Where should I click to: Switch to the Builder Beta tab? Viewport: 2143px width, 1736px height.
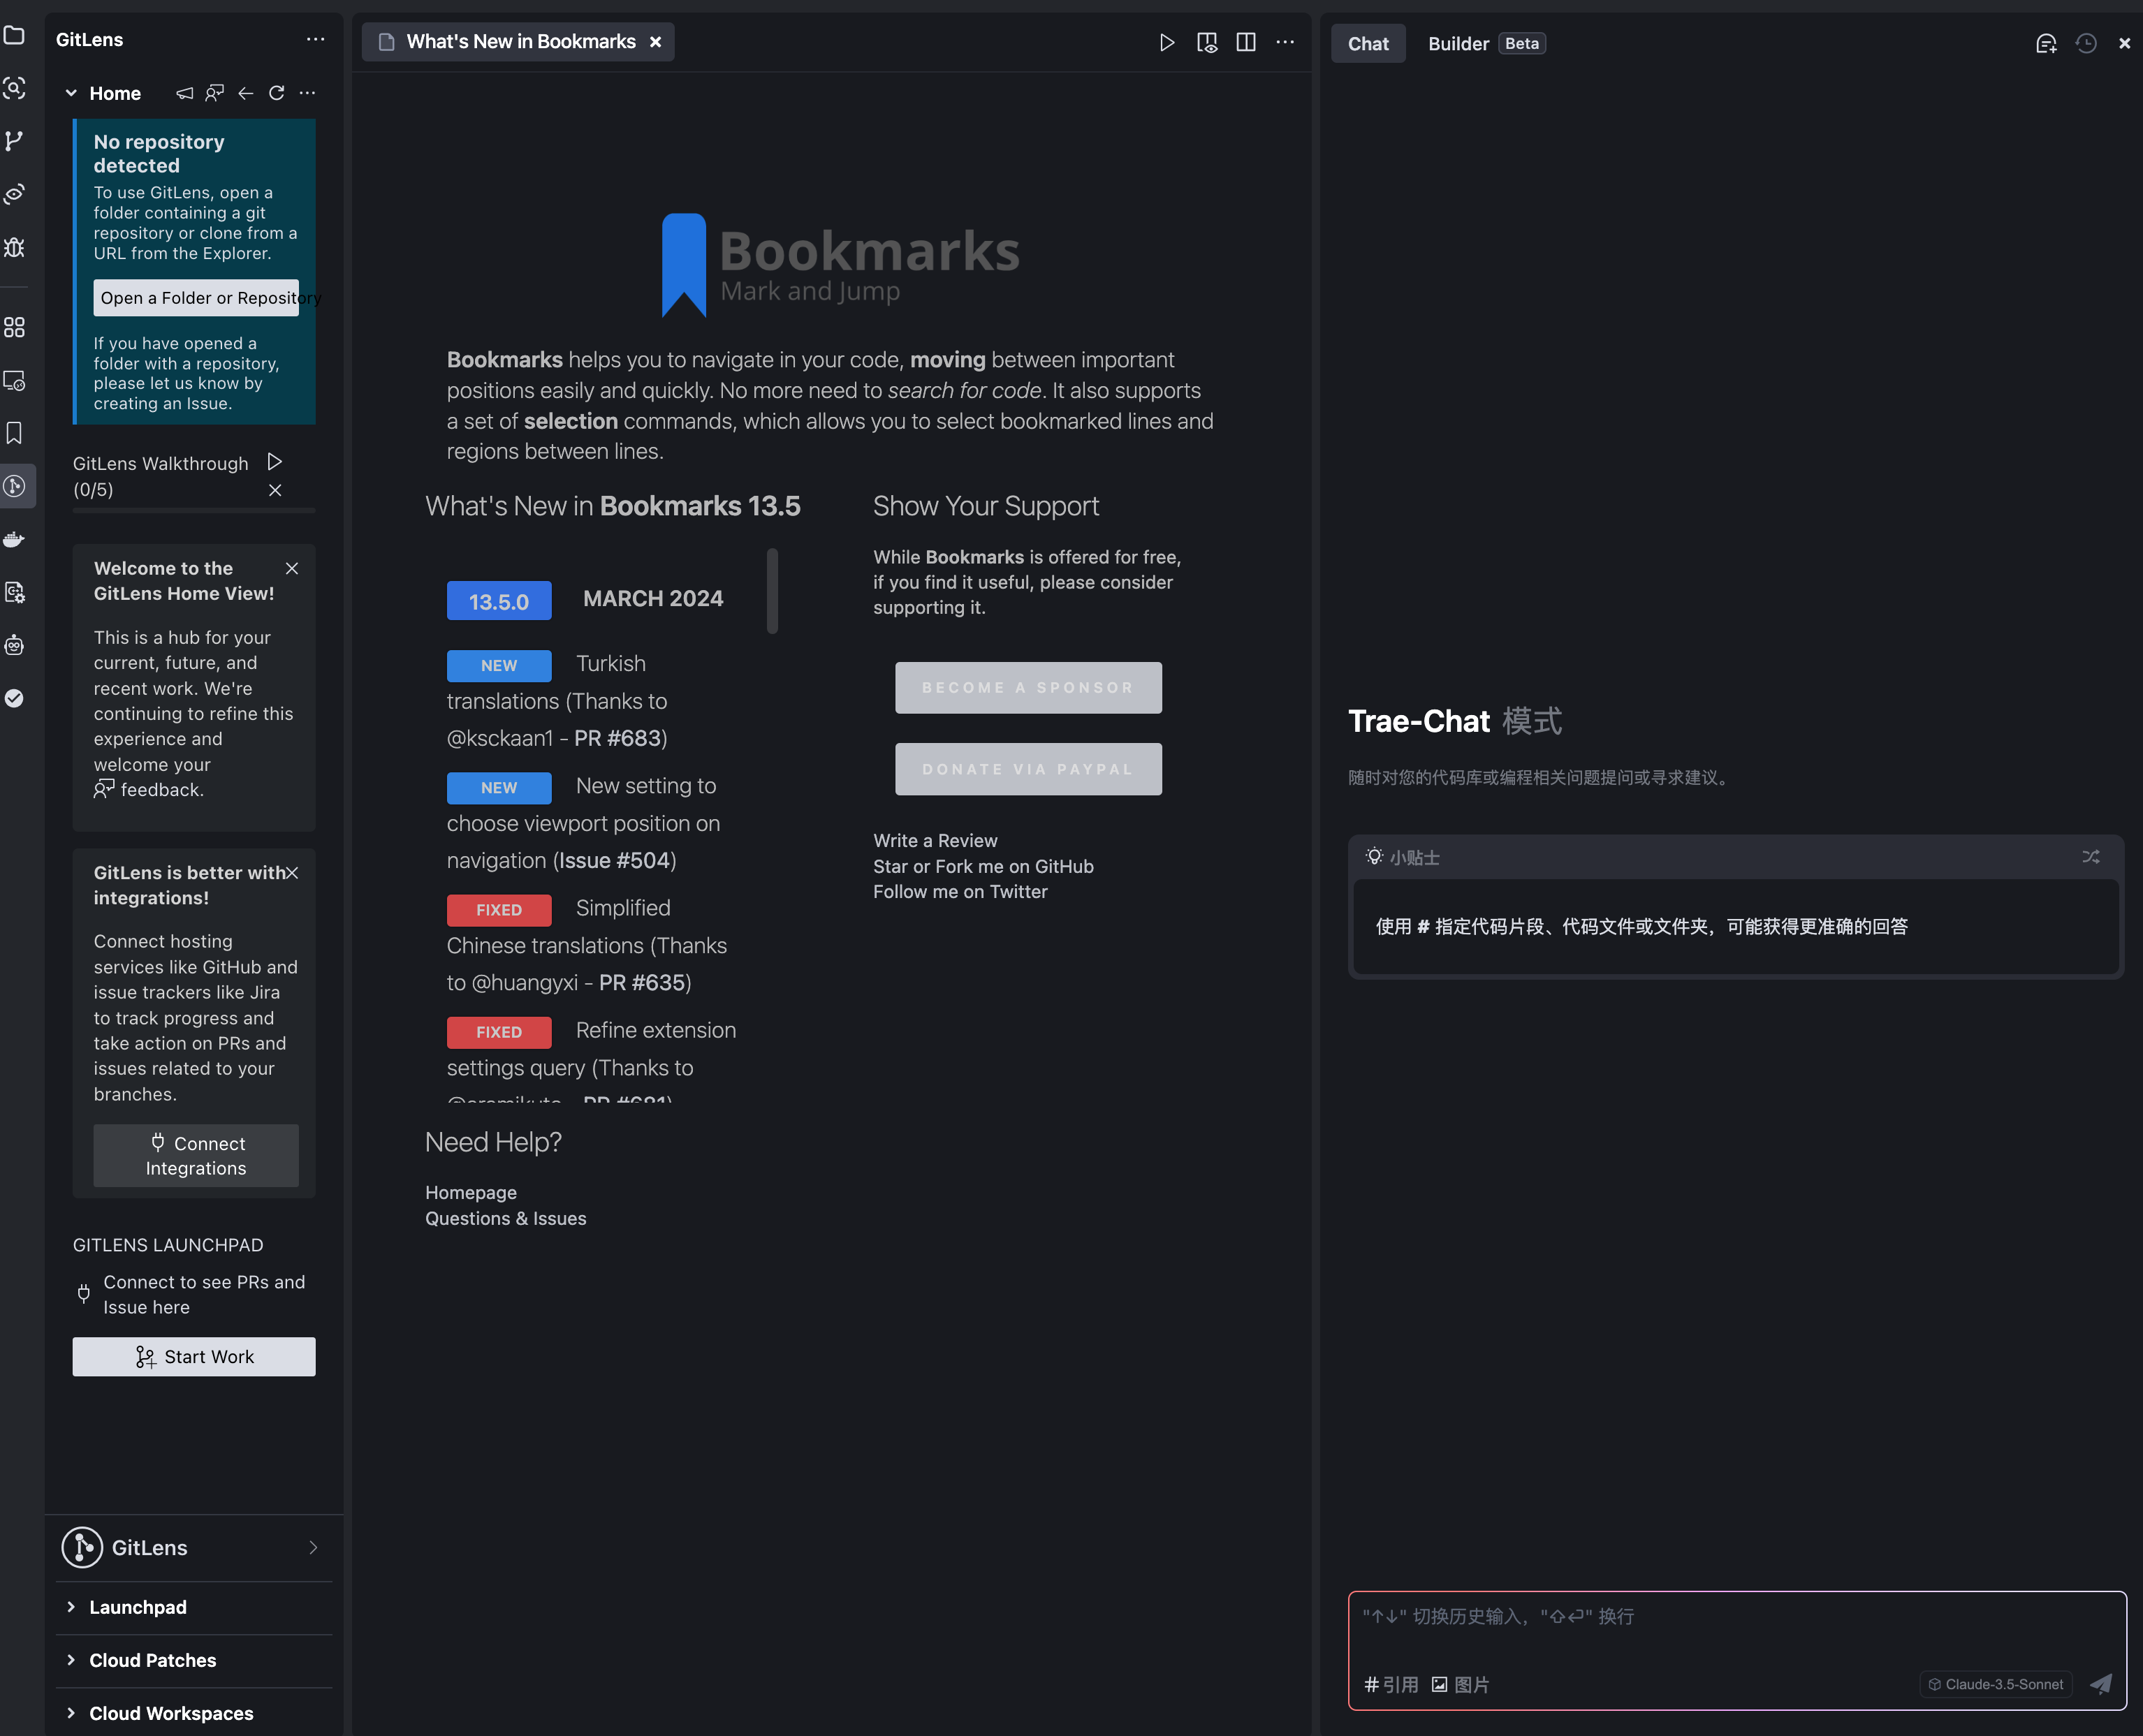[1486, 43]
